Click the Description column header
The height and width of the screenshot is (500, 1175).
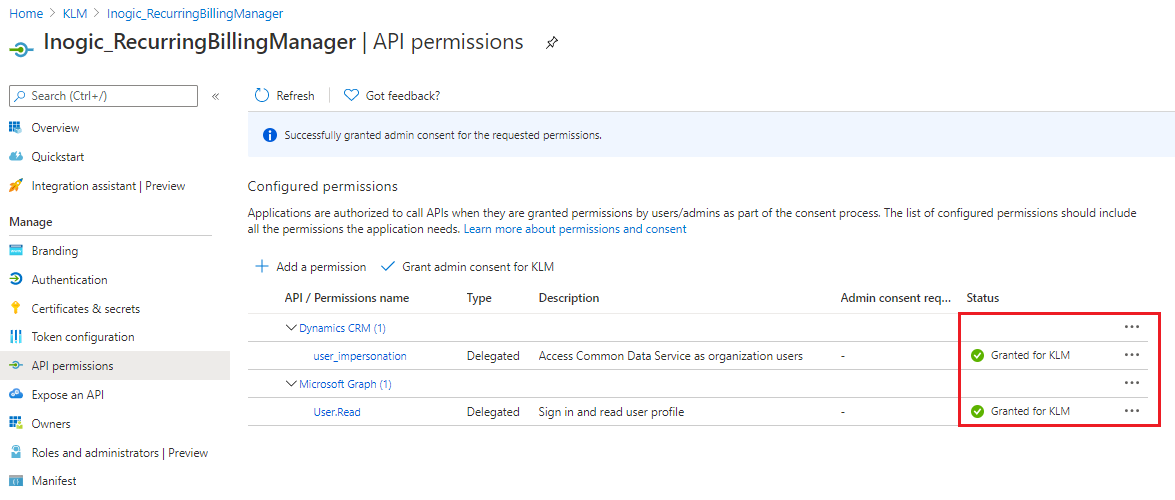[x=569, y=298]
